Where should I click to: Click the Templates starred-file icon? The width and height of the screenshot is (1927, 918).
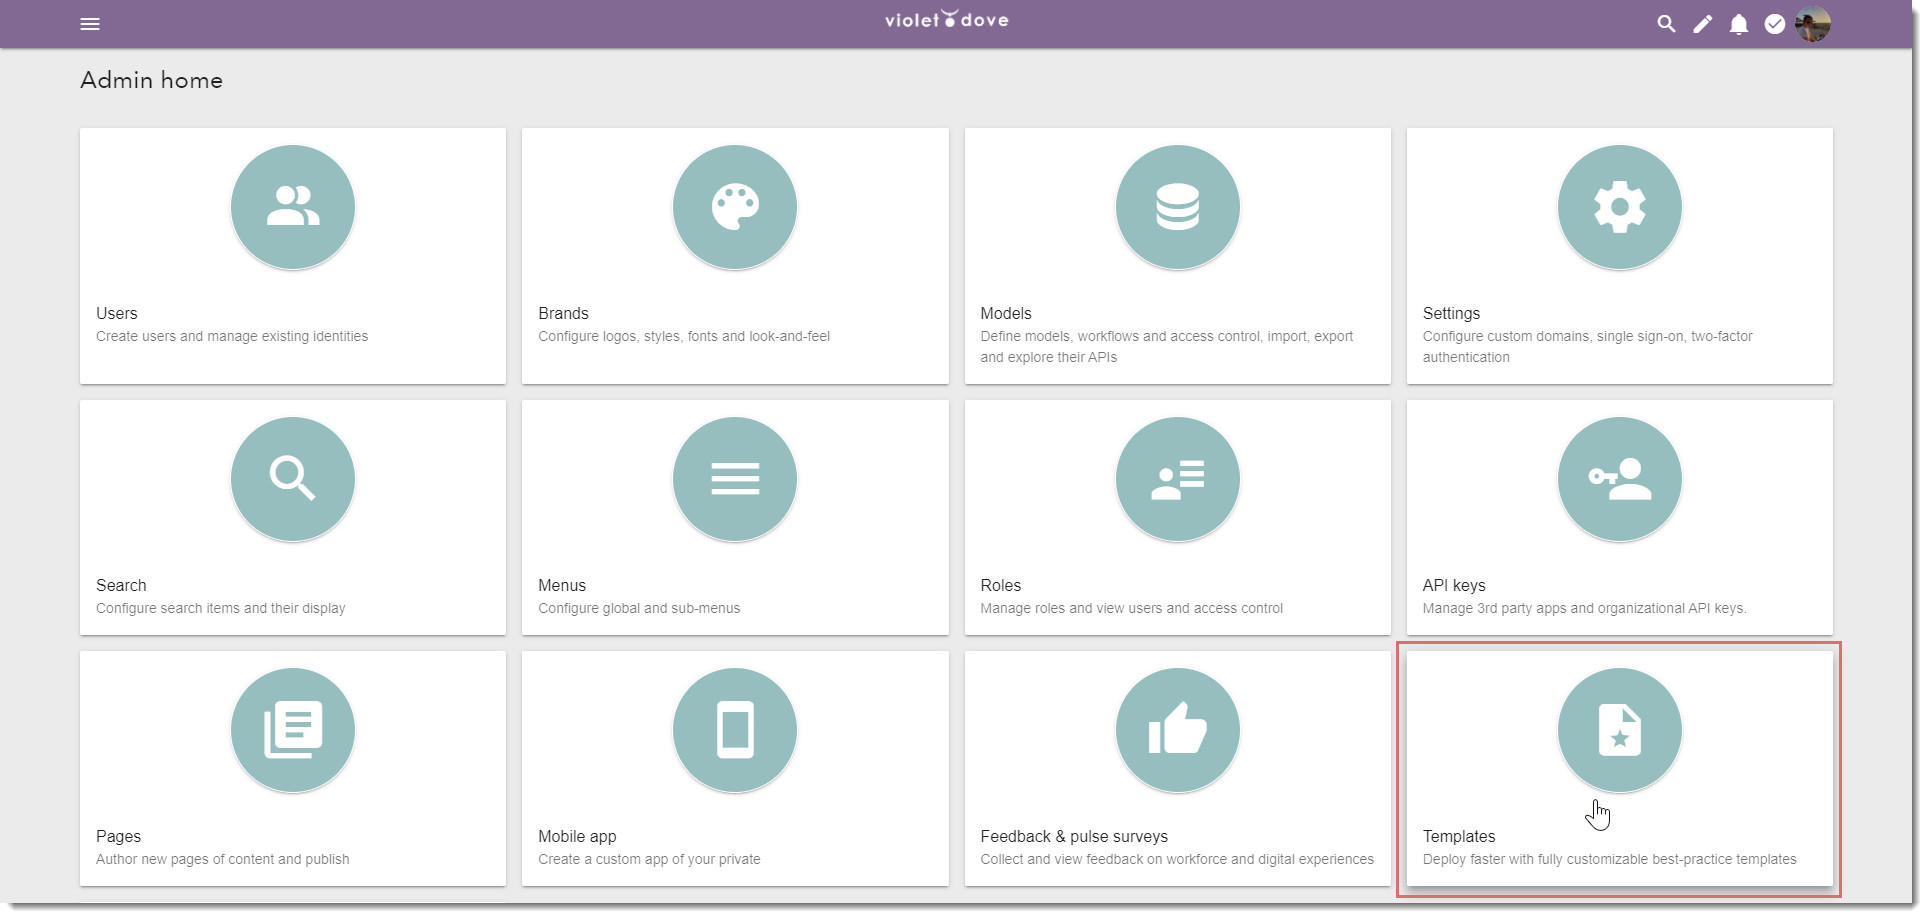point(1620,730)
